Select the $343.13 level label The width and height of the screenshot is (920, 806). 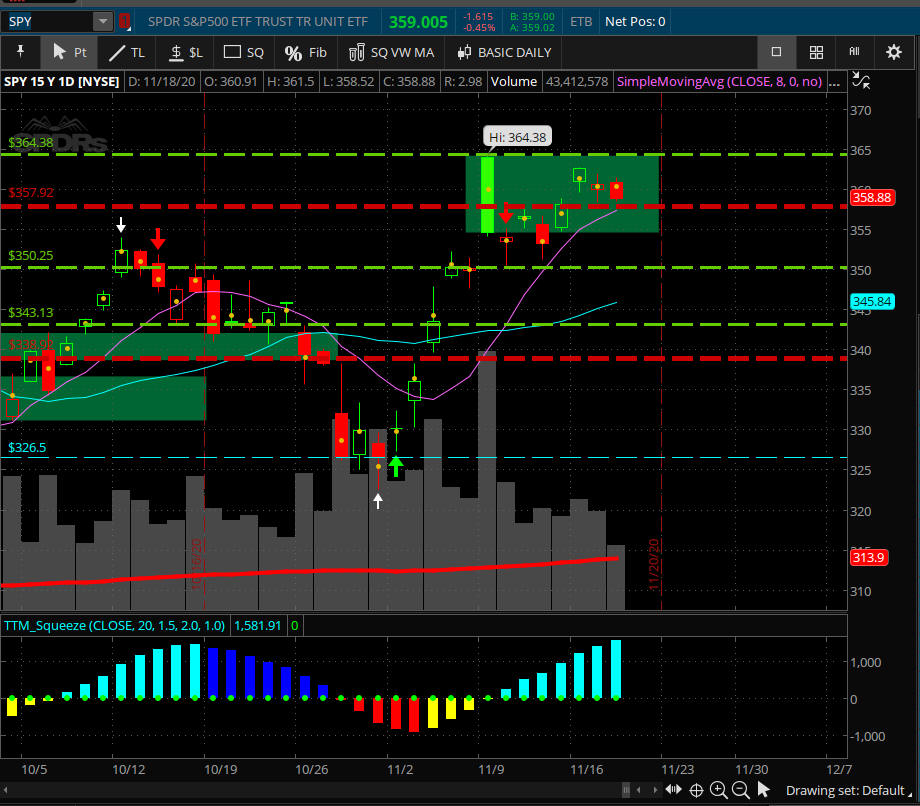click(x=31, y=313)
